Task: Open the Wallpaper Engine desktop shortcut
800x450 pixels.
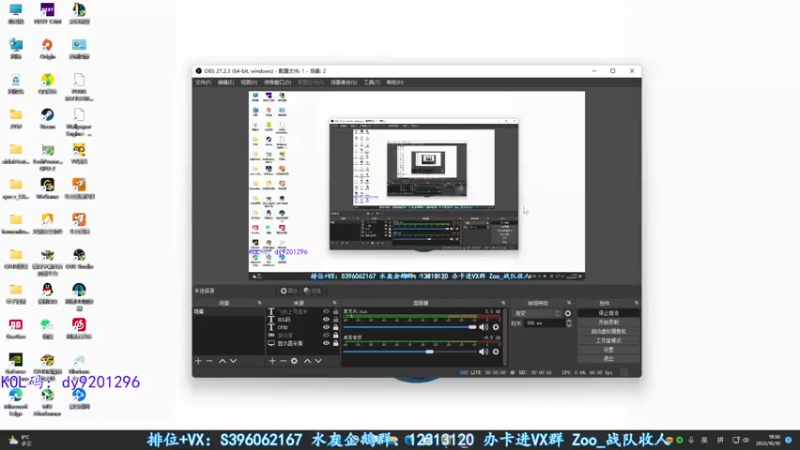Action: pyautogui.click(x=79, y=122)
